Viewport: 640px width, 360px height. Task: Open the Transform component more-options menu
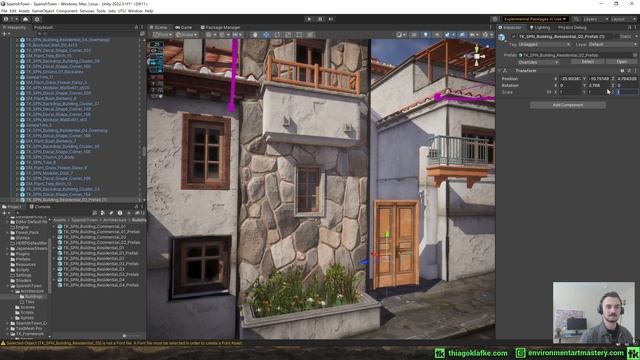(x=636, y=71)
